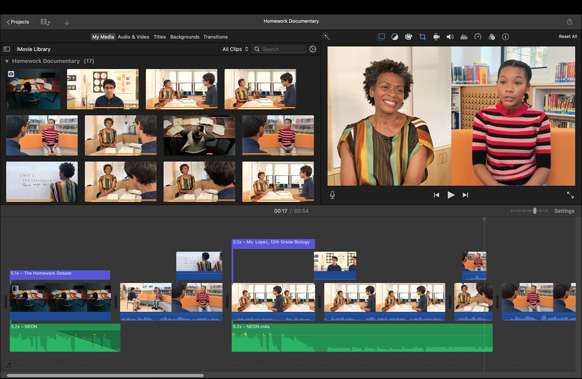Click the voiceover microphone icon

click(332, 195)
